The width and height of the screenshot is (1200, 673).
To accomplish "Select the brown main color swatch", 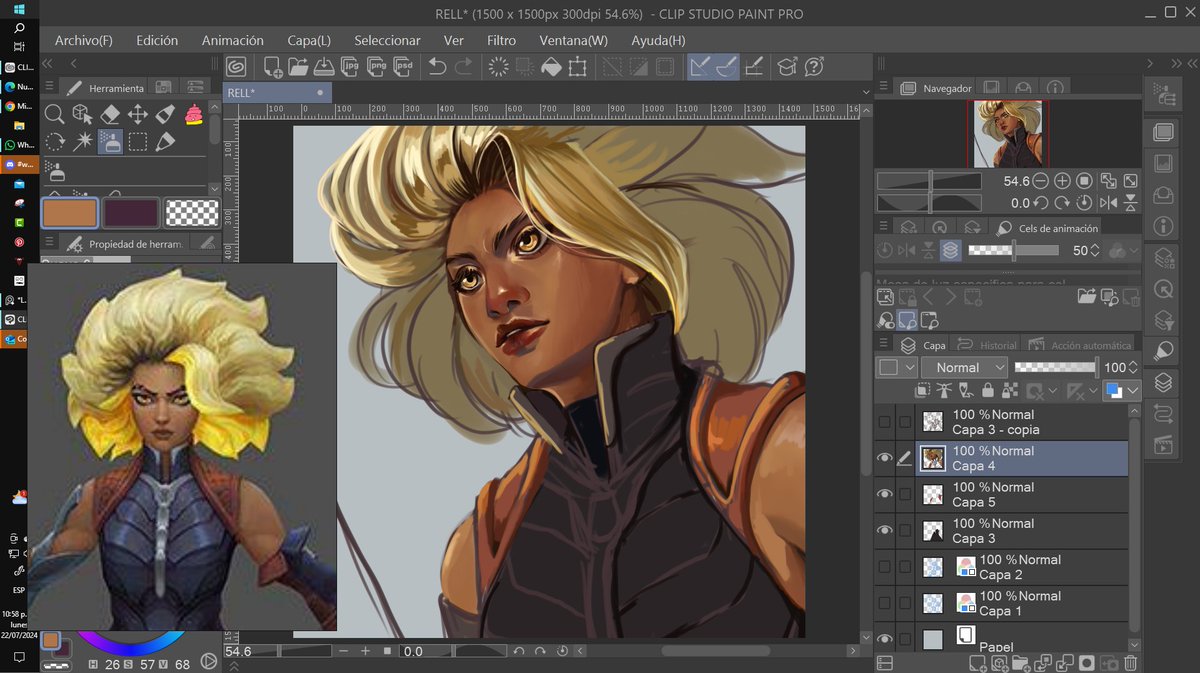I will (70, 213).
